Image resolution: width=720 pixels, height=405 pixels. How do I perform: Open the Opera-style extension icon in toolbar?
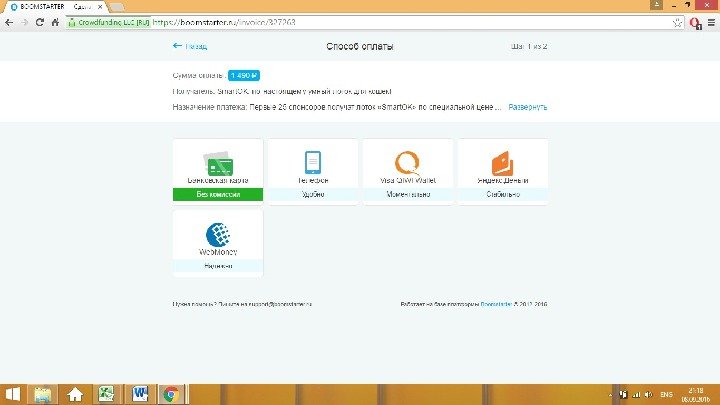695,23
